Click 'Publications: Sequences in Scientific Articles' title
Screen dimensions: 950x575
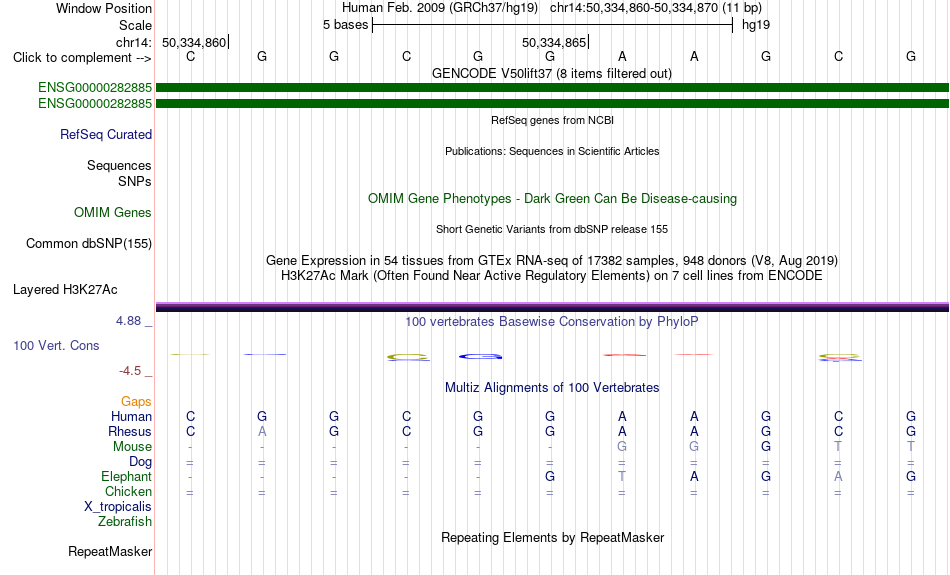tap(552, 151)
